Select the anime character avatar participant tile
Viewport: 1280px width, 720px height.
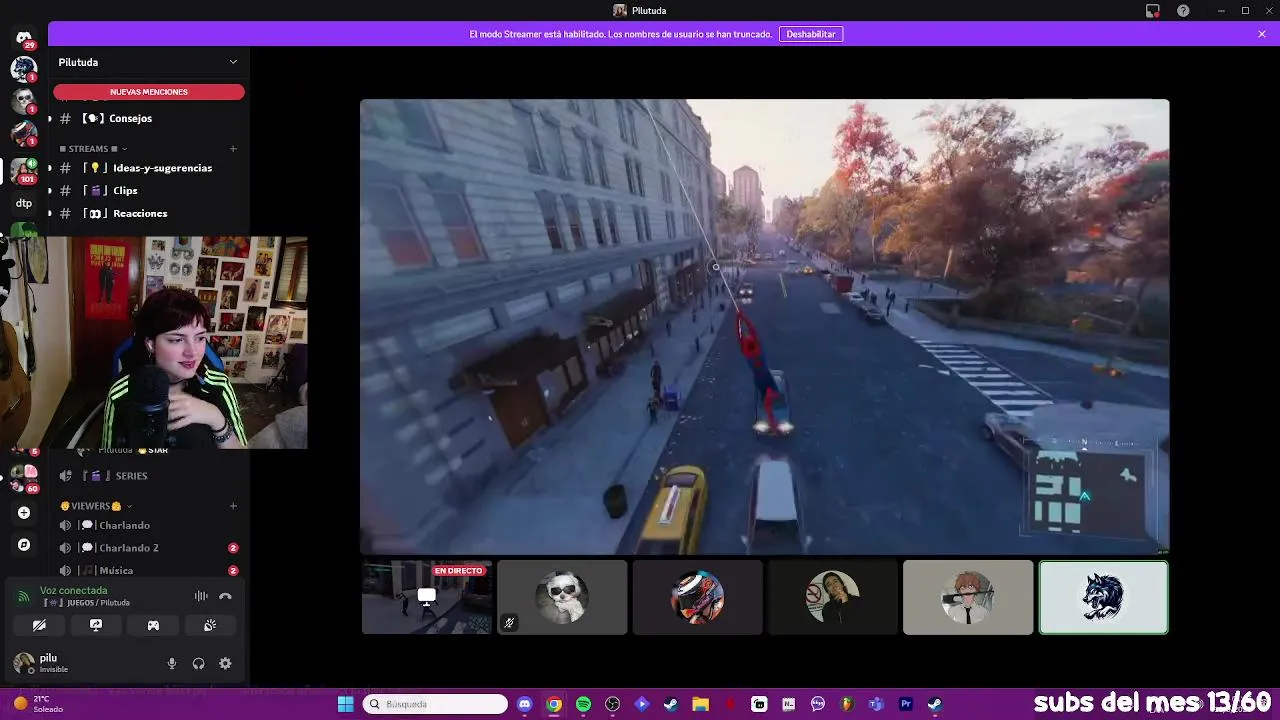point(968,598)
